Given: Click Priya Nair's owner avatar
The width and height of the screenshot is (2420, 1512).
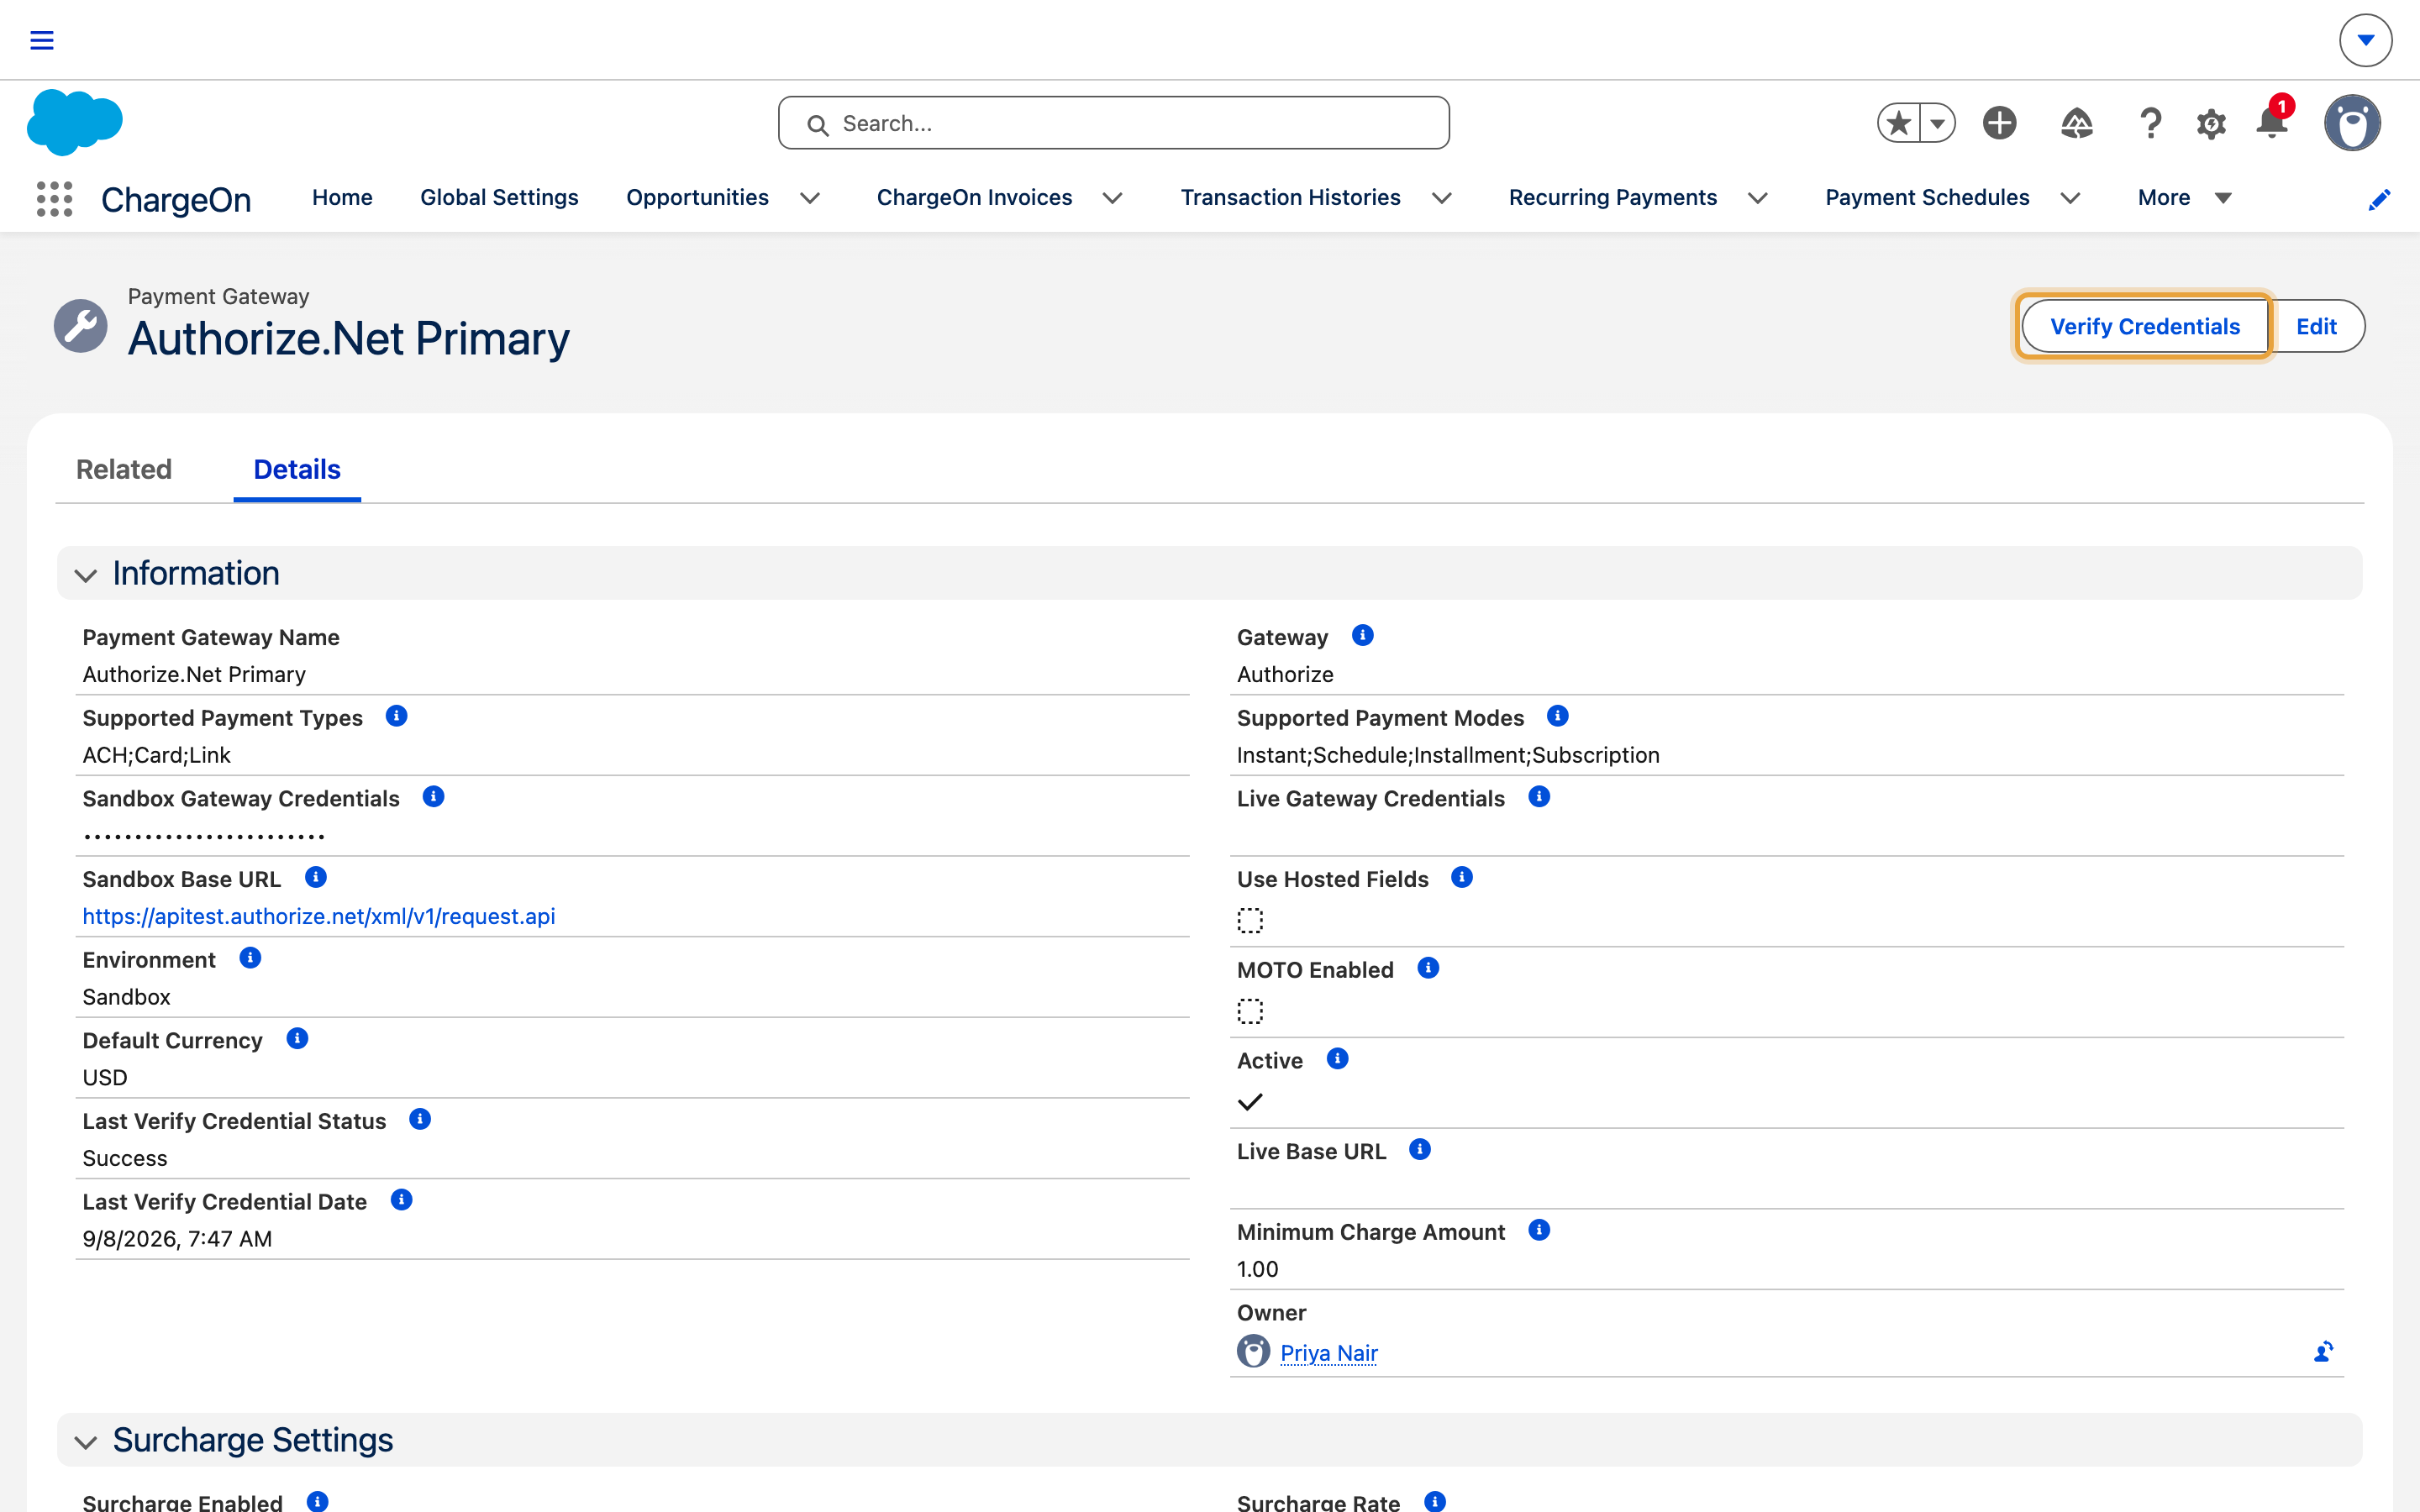Looking at the screenshot, I should click(x=1253, y=1351).
